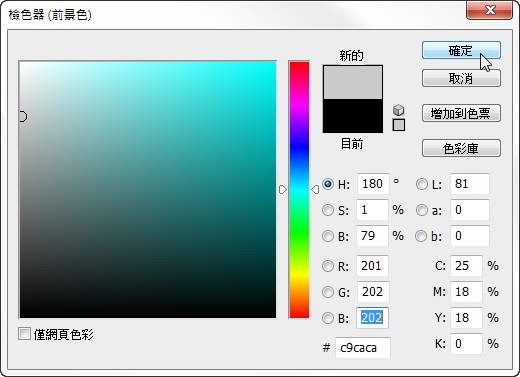Close the color picker dialog
The image size is (520, 377).
tap(489, 10)
